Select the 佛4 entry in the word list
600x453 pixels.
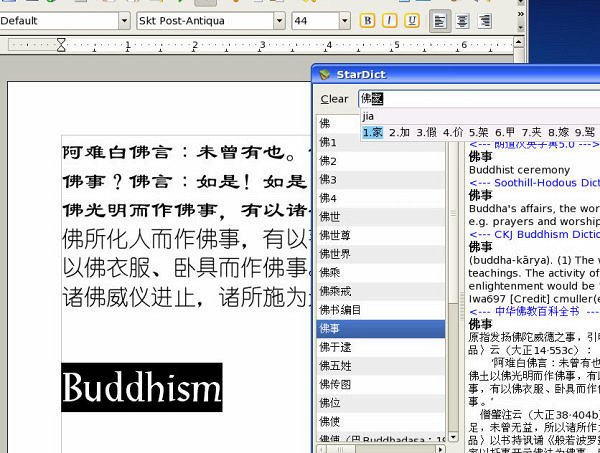tap(381, 198)
